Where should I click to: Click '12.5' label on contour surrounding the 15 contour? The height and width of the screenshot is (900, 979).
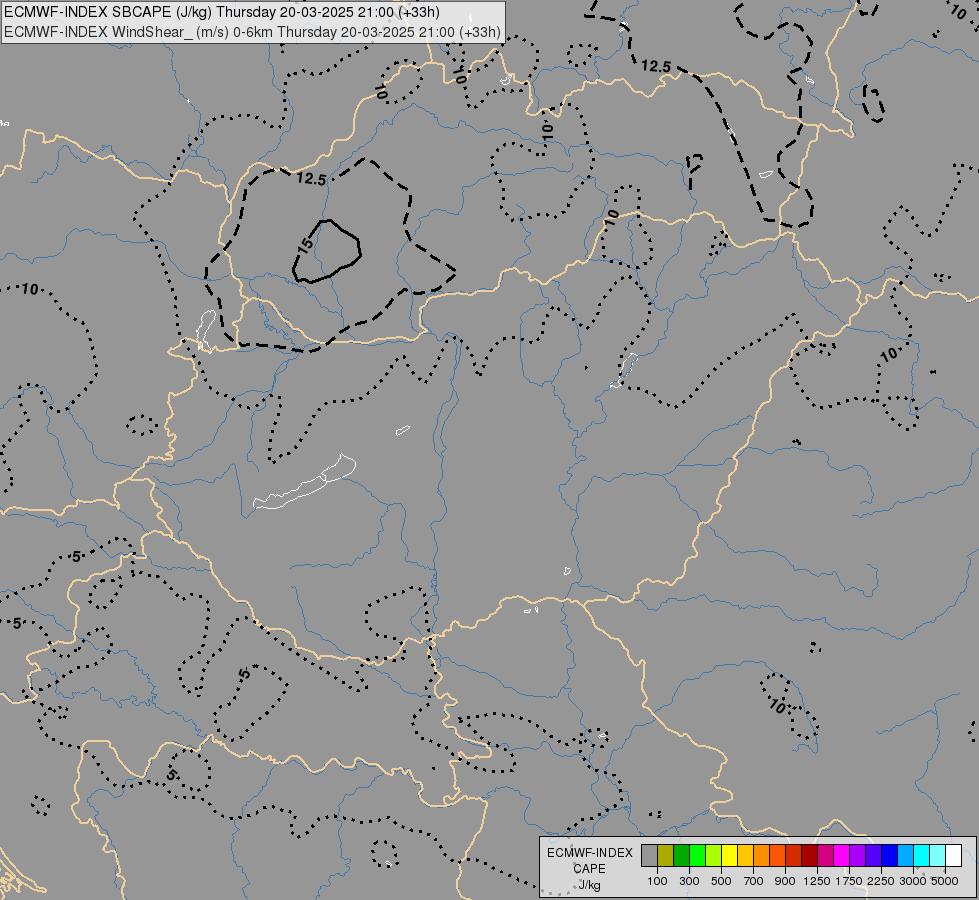[x=311, y=179]
